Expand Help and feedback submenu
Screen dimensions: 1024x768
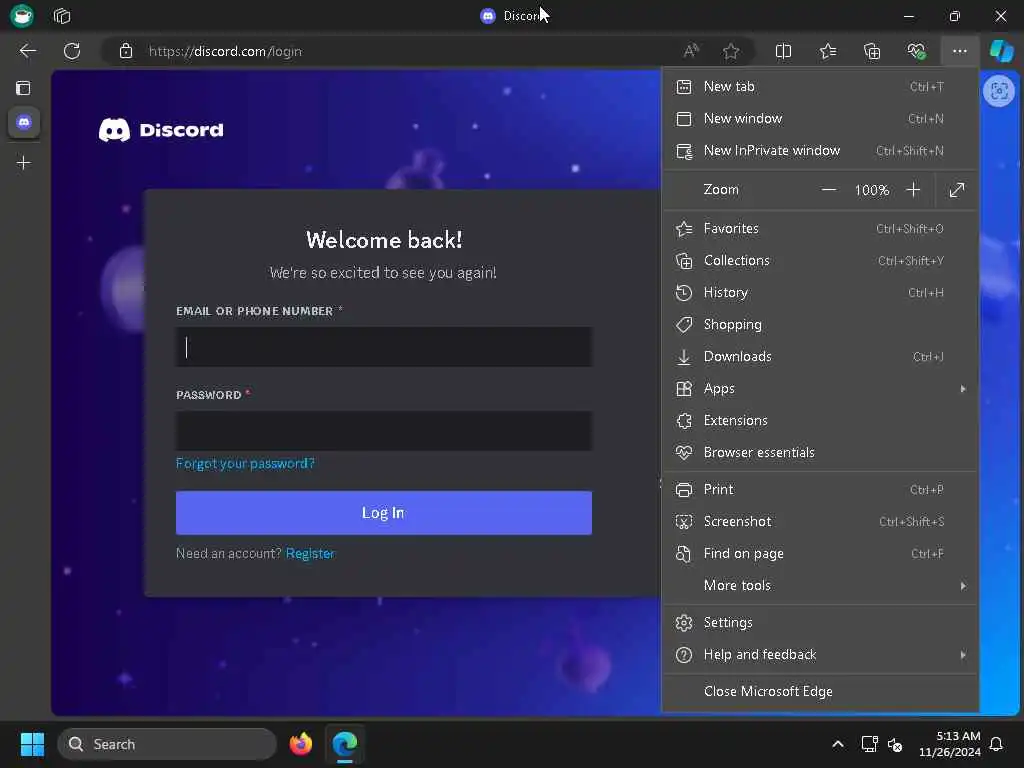click(x=820, y=654)
